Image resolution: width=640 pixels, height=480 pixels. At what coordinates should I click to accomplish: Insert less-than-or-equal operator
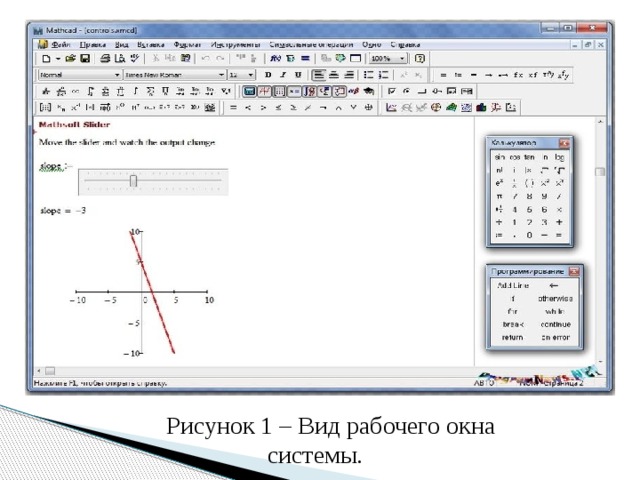(x=278, y=107)
